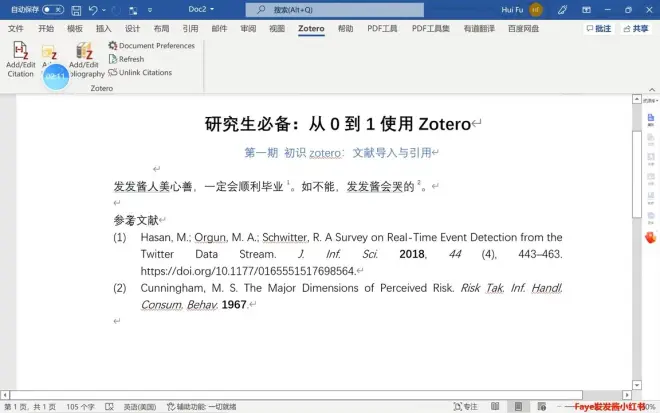Switch to the 设计 tab
Viewport: 660px width, 413px height.
pos(132,28)
